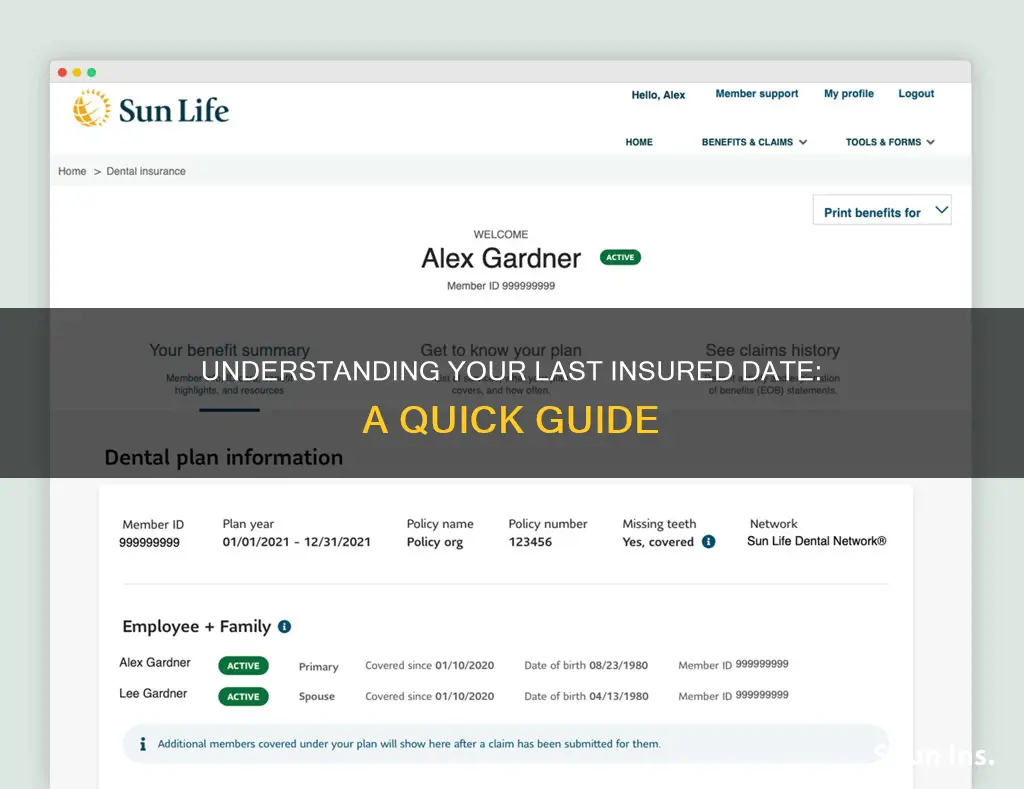Click Sun Life Dental Network® text
Screen dimensions: 1024x789
tap(816, 541)
